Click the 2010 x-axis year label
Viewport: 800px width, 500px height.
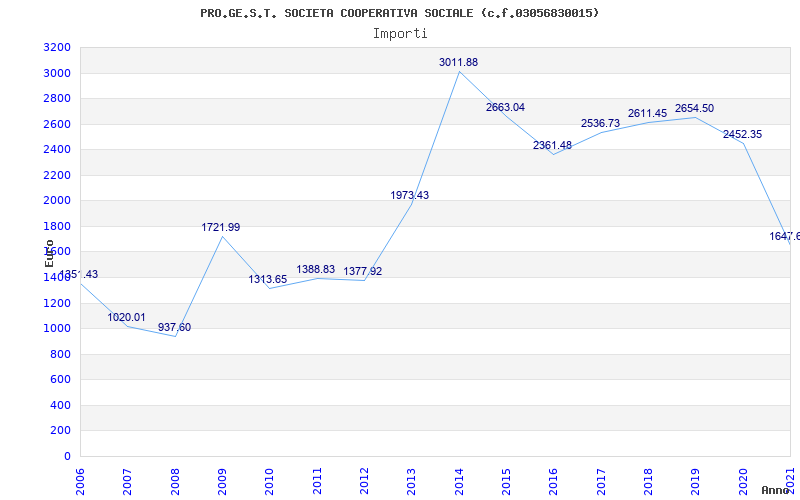click(x=269, y=482)
